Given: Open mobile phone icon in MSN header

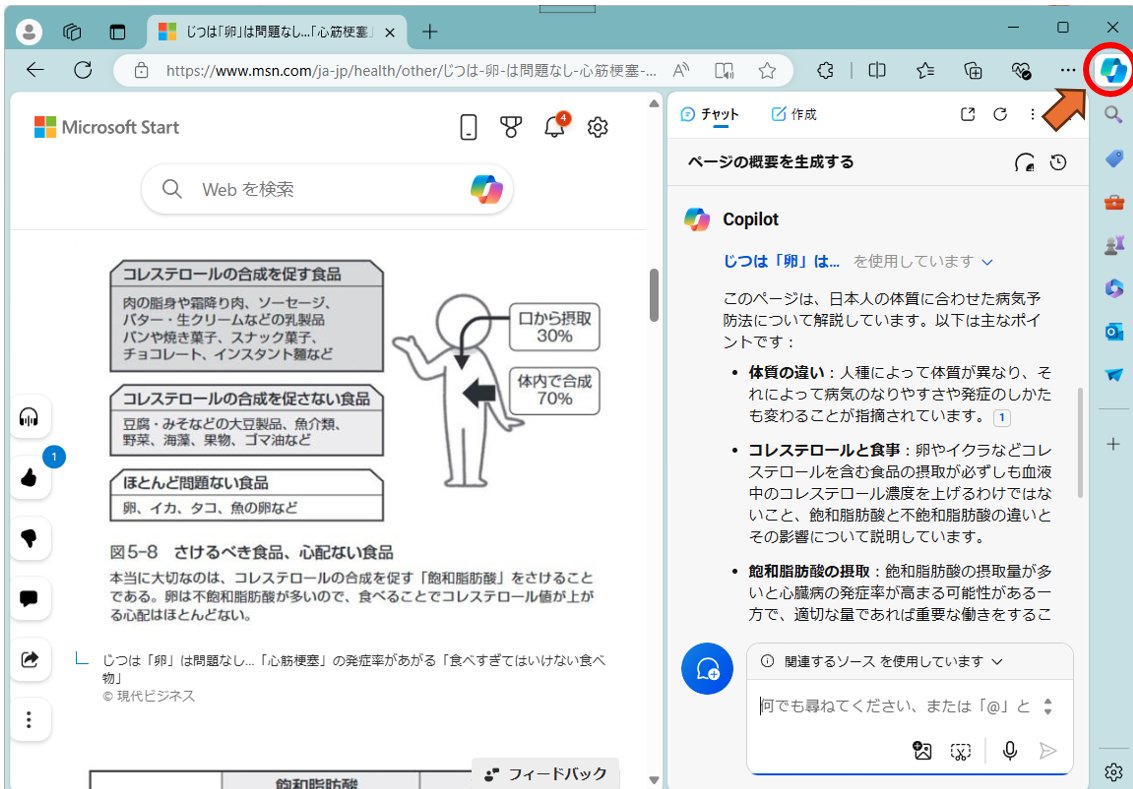Looking at the screenshot, I should point(468,128).
